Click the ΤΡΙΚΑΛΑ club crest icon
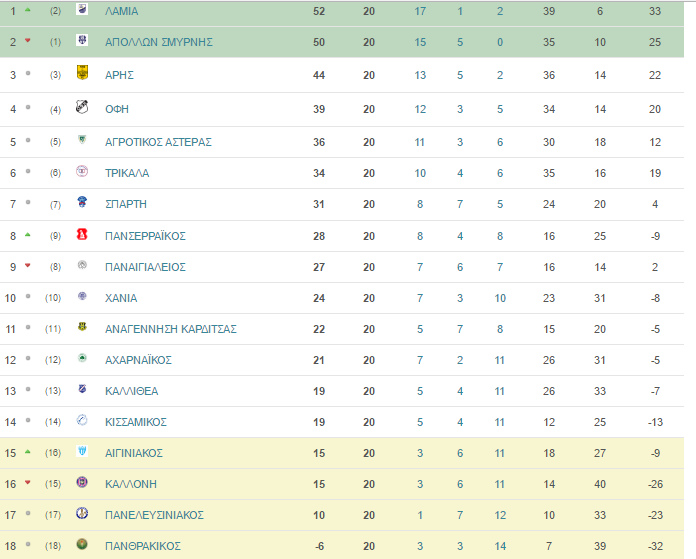Screen dimensions: 696x559 click(x=82, y=171)
